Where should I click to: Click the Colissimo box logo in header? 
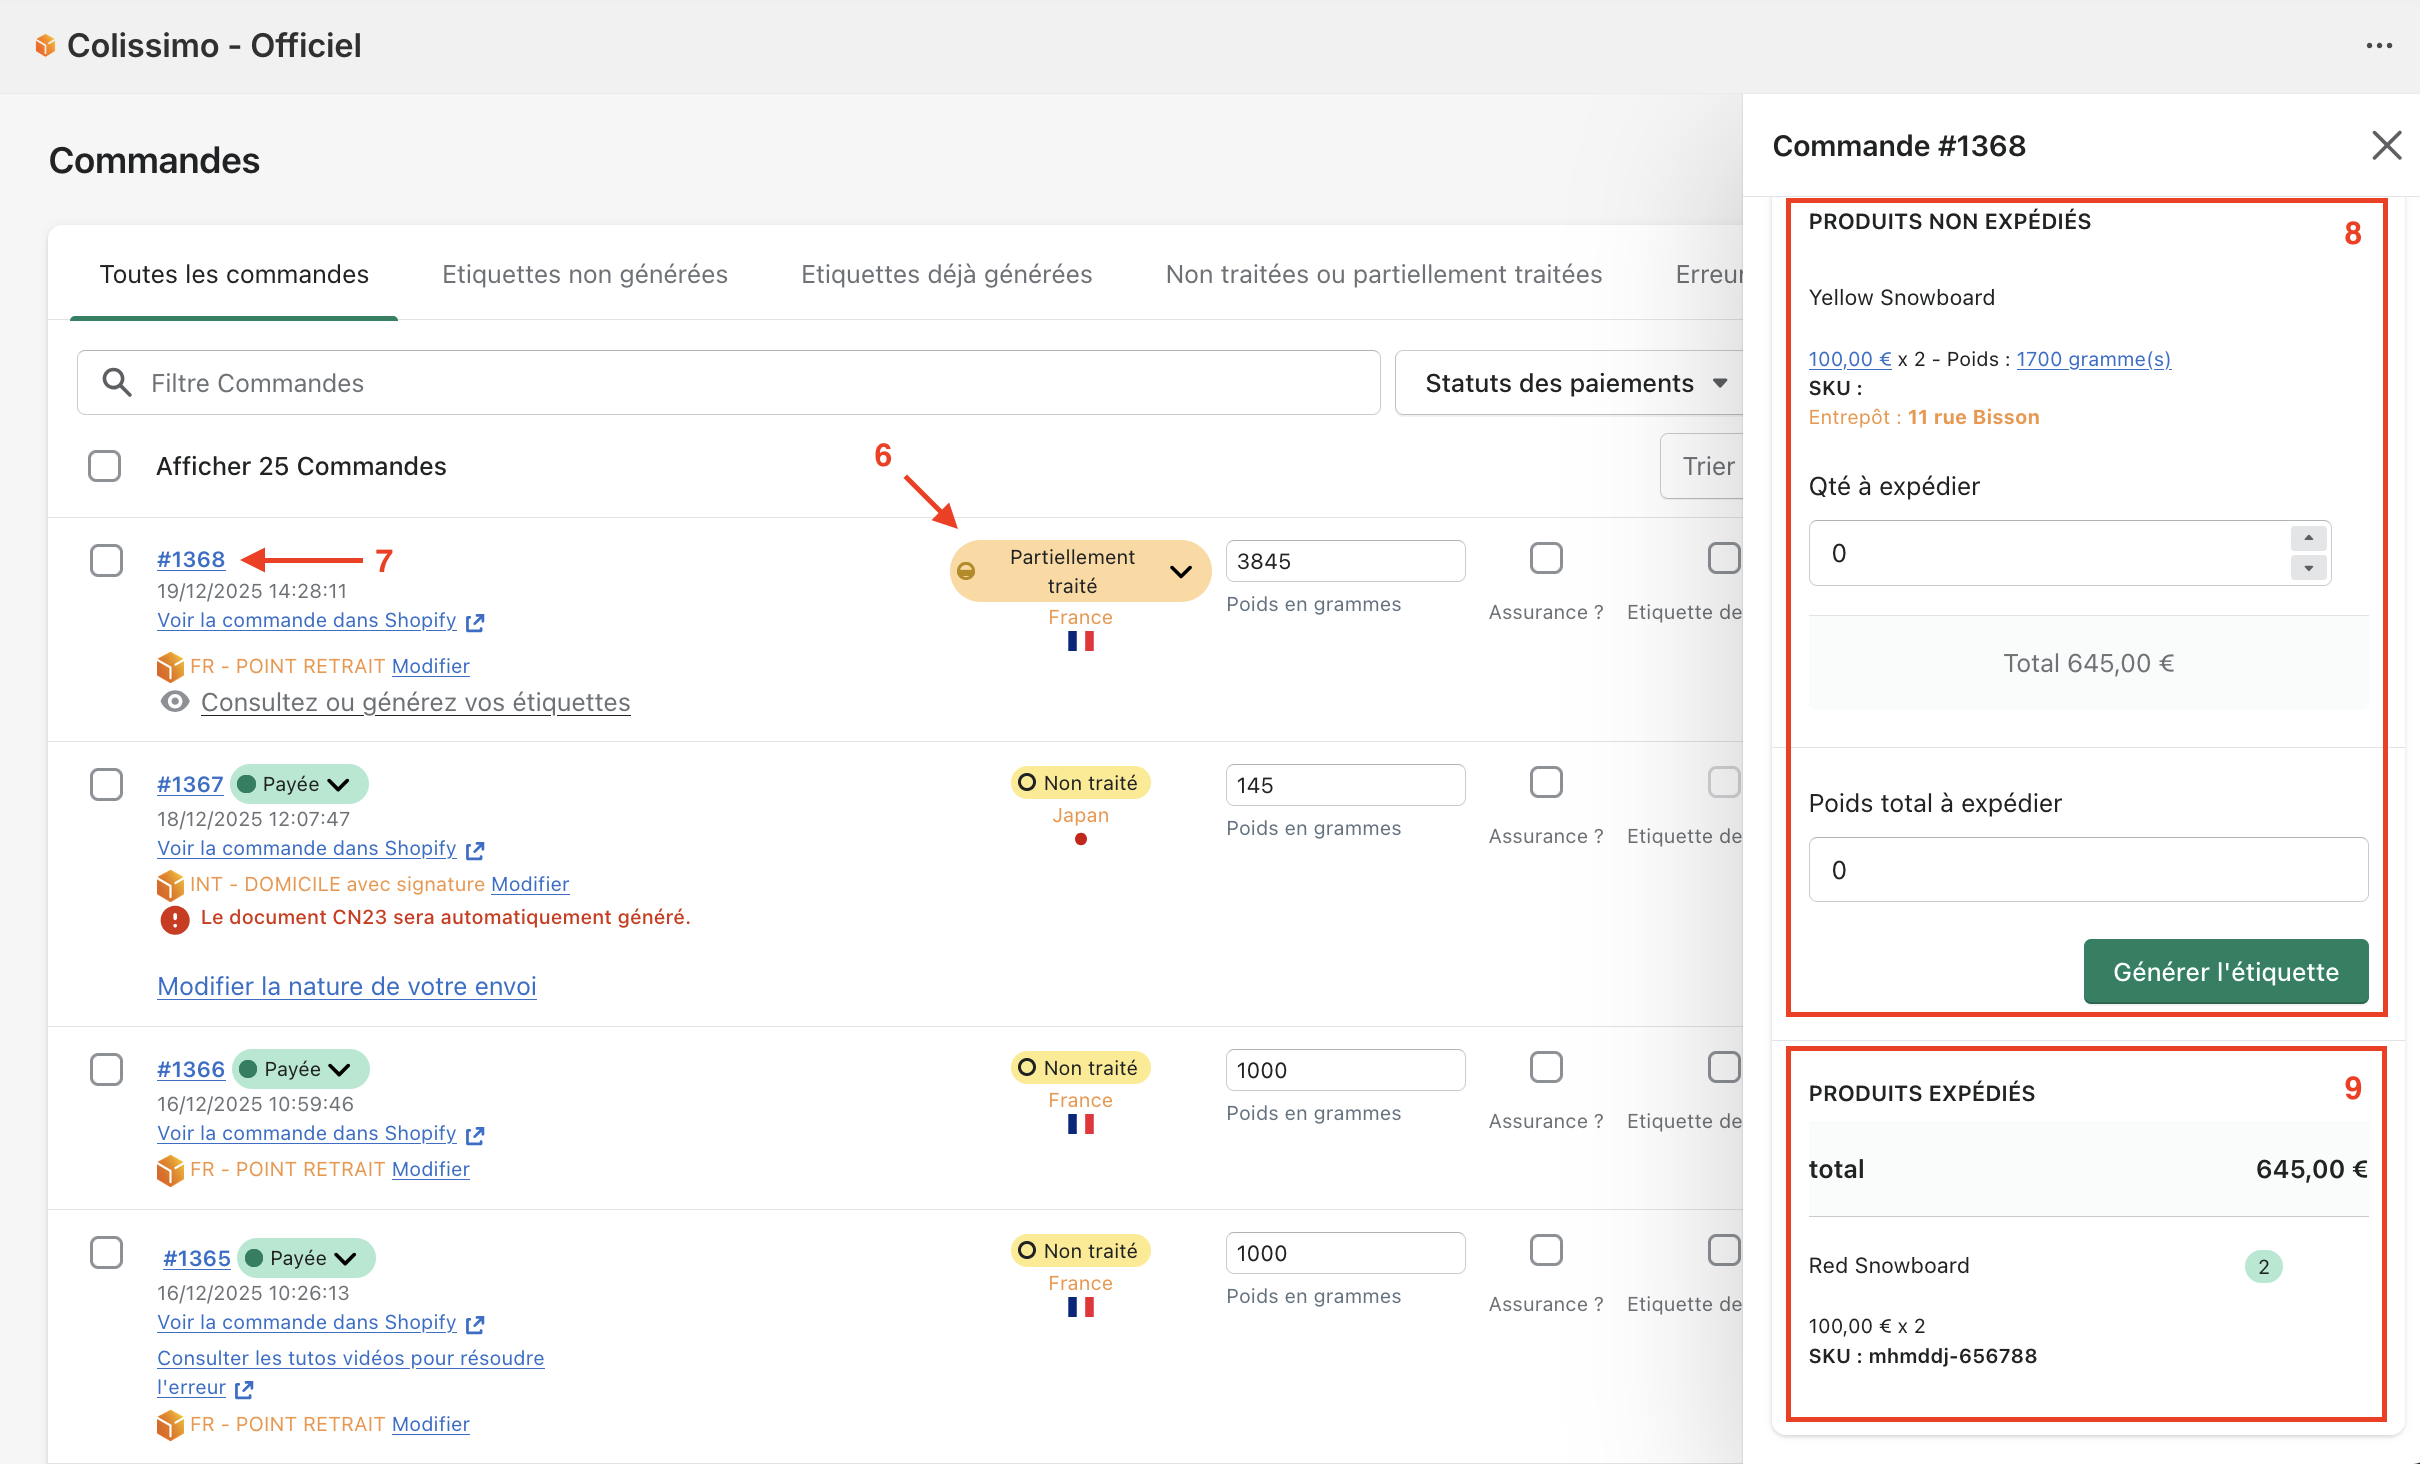pos(45,45)
